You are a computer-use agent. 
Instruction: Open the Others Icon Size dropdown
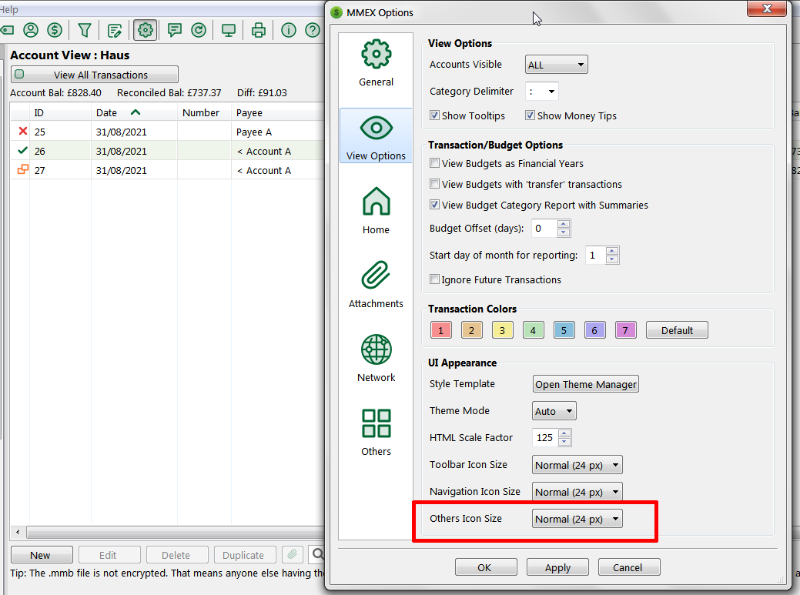pos(577,519)
